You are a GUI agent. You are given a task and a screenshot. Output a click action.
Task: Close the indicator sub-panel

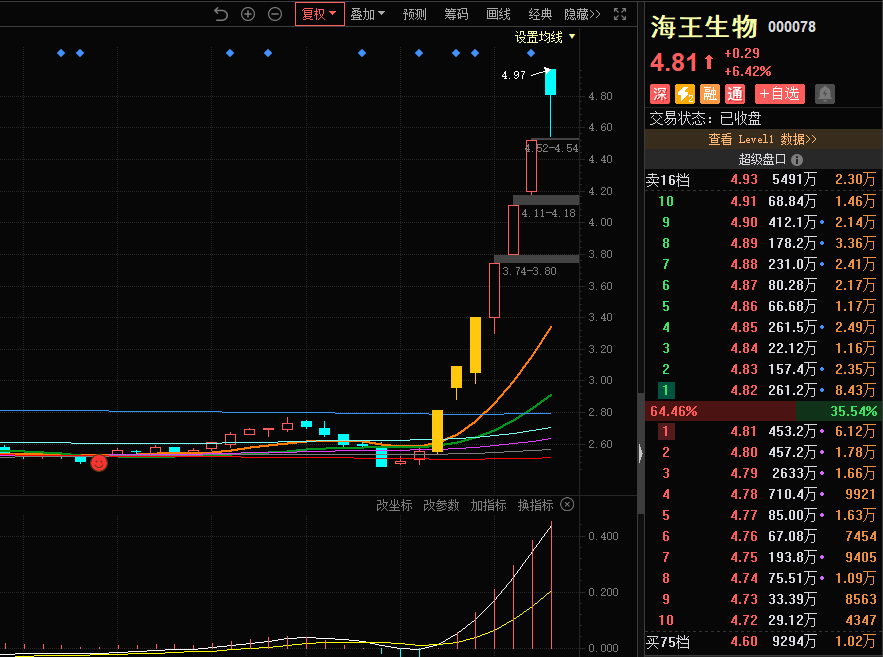tap(567, 505)
